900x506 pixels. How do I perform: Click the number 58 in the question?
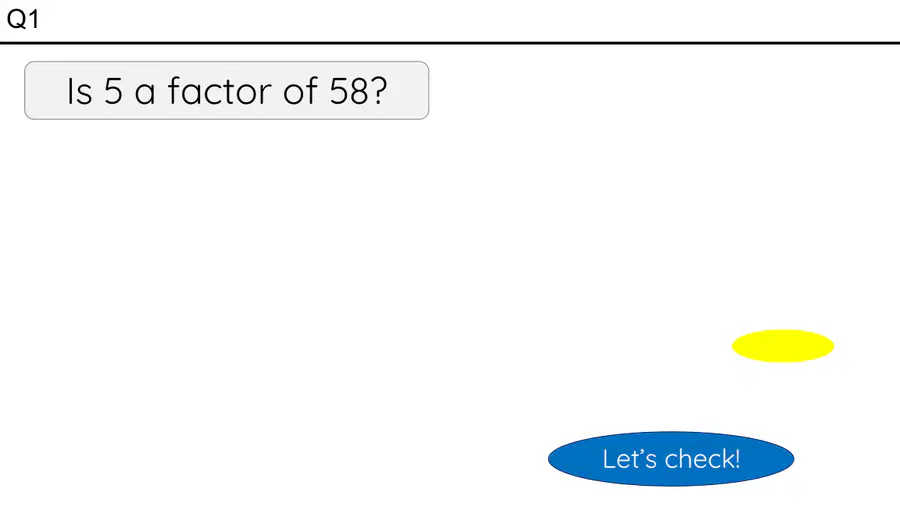[x=349, y=91]
